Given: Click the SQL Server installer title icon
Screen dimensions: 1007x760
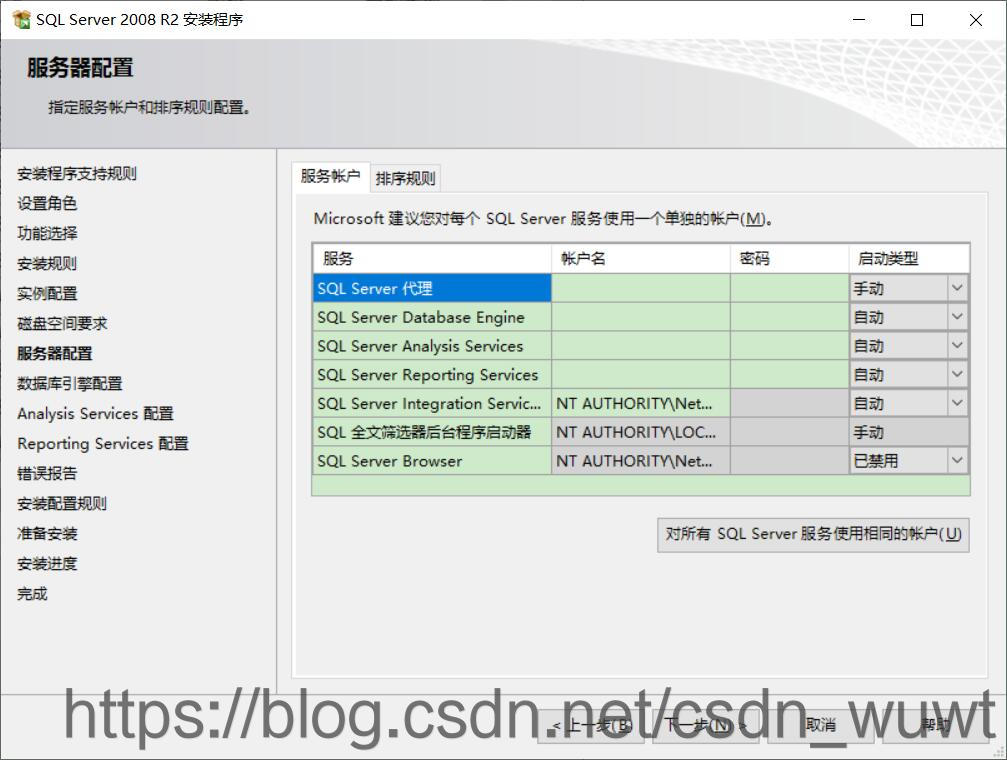Looking at the screenshot, I should click(21, 20).
